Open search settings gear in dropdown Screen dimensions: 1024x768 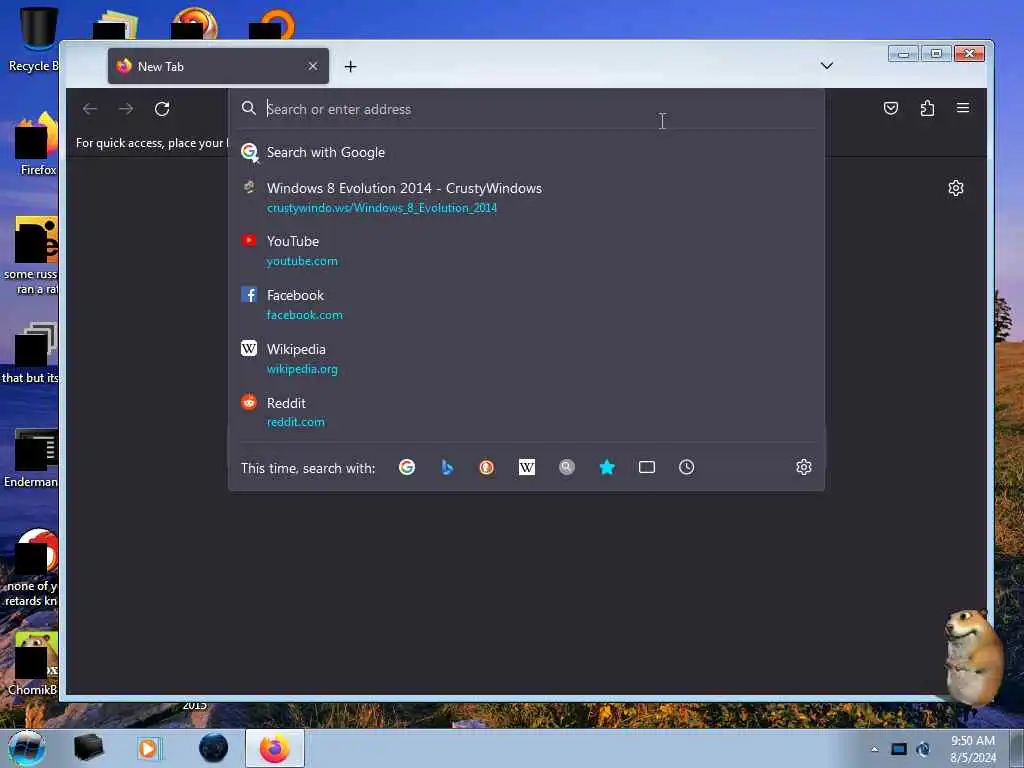804,467
